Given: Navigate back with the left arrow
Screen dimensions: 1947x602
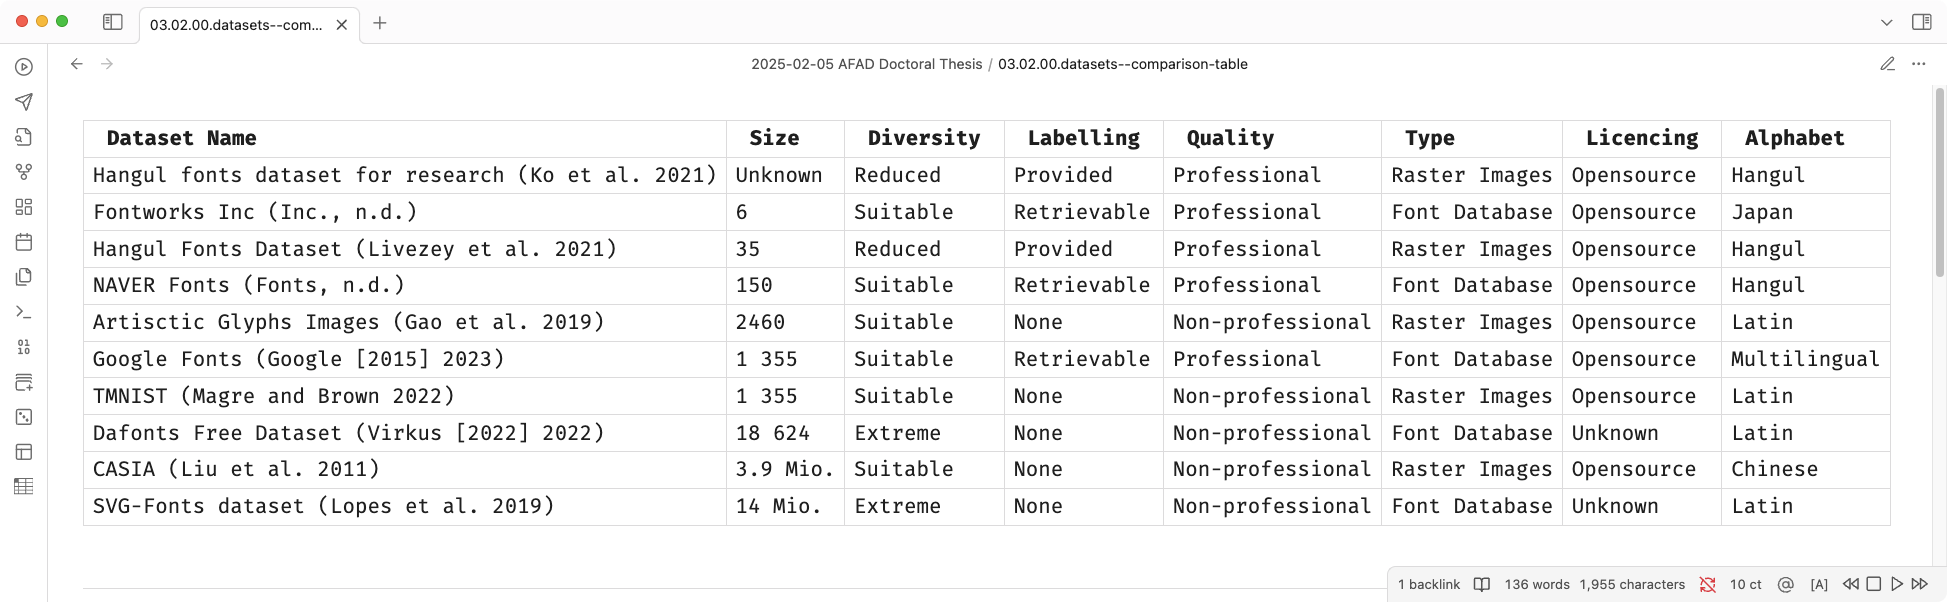Looking at the screenshot, I should tap(77, 64).
